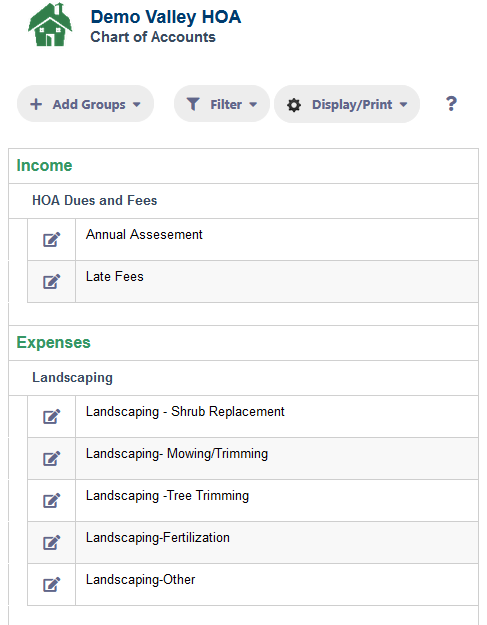
Task: Click the HOA Dues and Fees group
Action: [x=244, y=201]
